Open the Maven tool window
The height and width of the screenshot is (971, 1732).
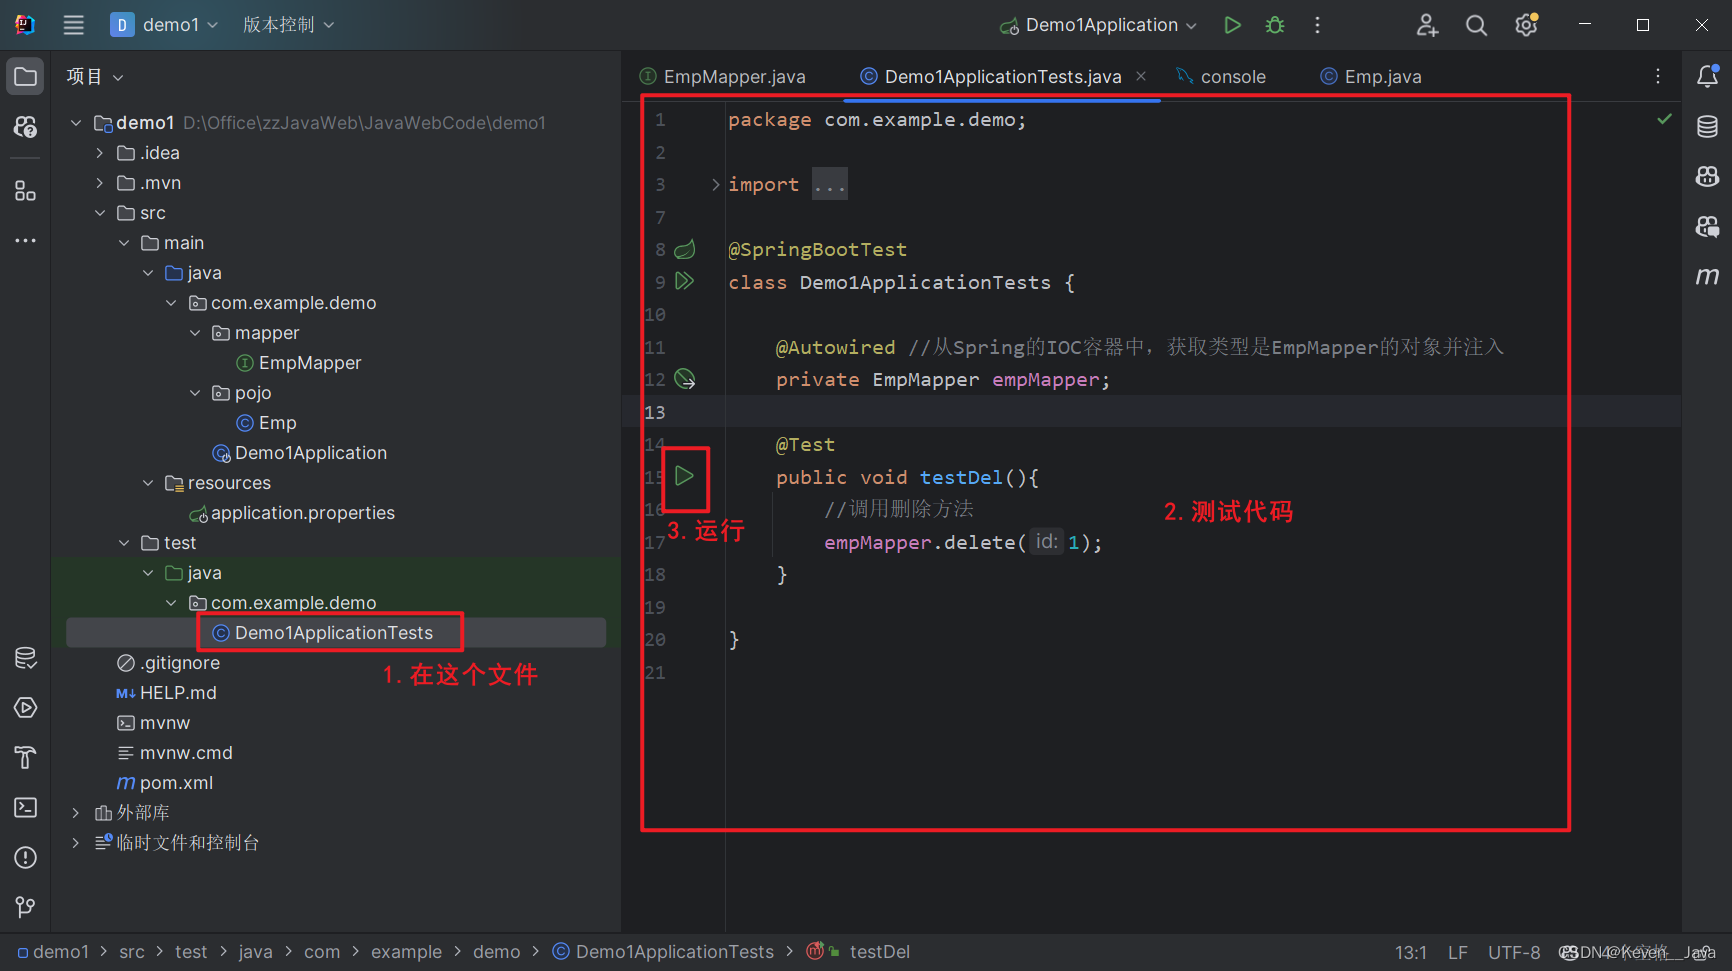(1707, 276)
